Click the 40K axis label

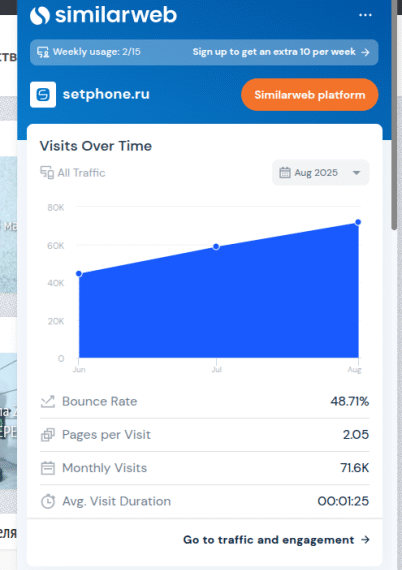pos(56,283)
